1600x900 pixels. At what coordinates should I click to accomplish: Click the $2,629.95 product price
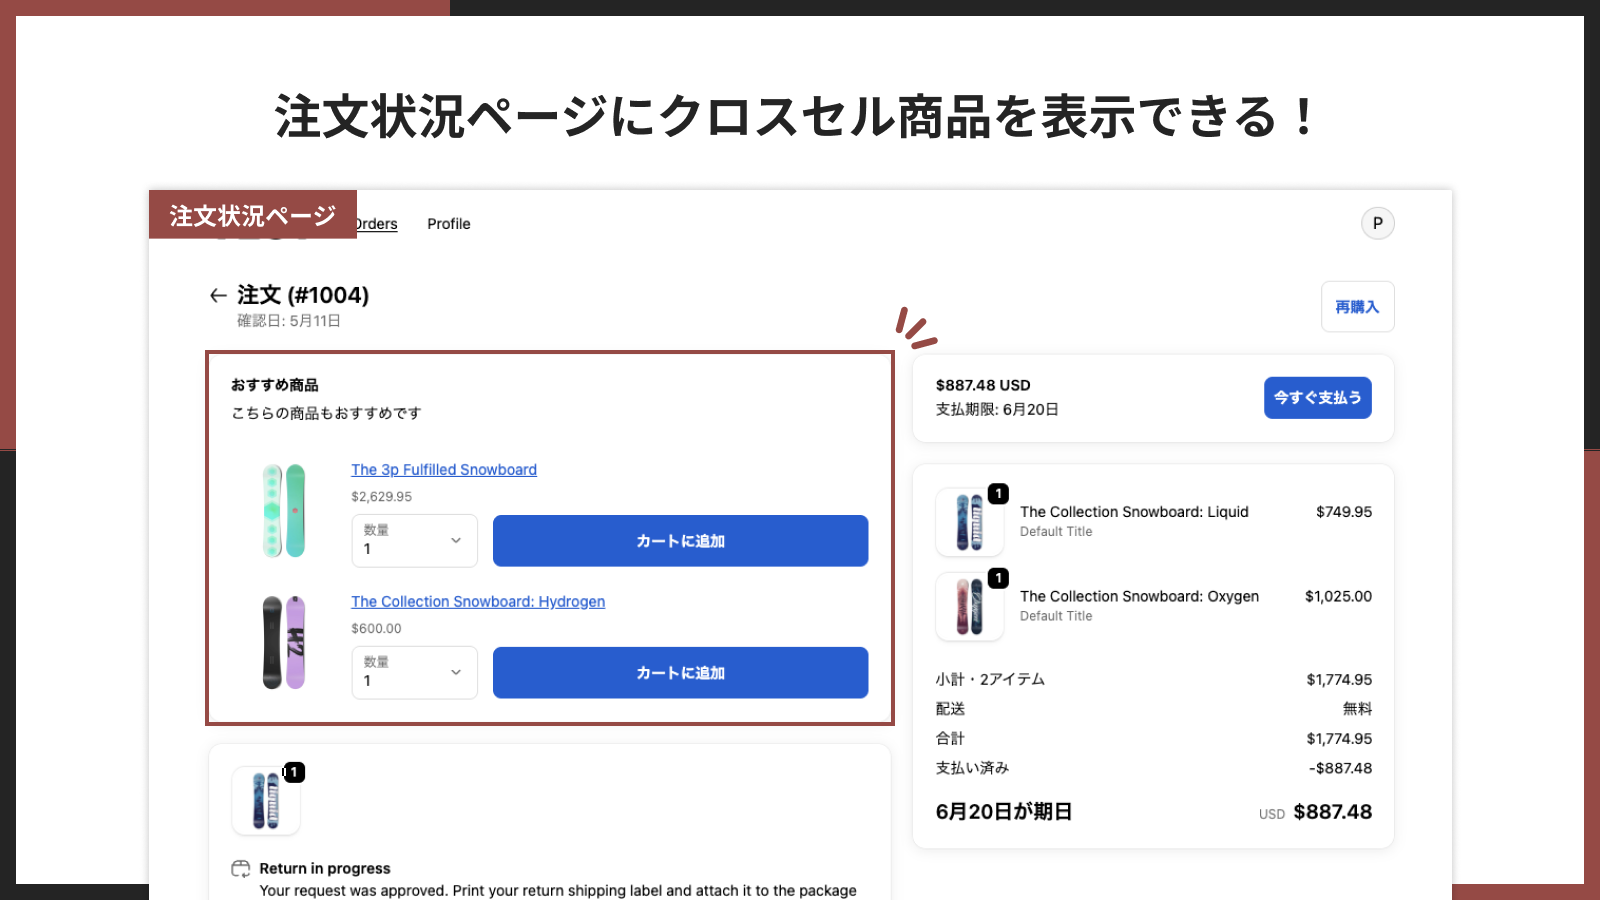pyautogui.click(x=381, y=496)
